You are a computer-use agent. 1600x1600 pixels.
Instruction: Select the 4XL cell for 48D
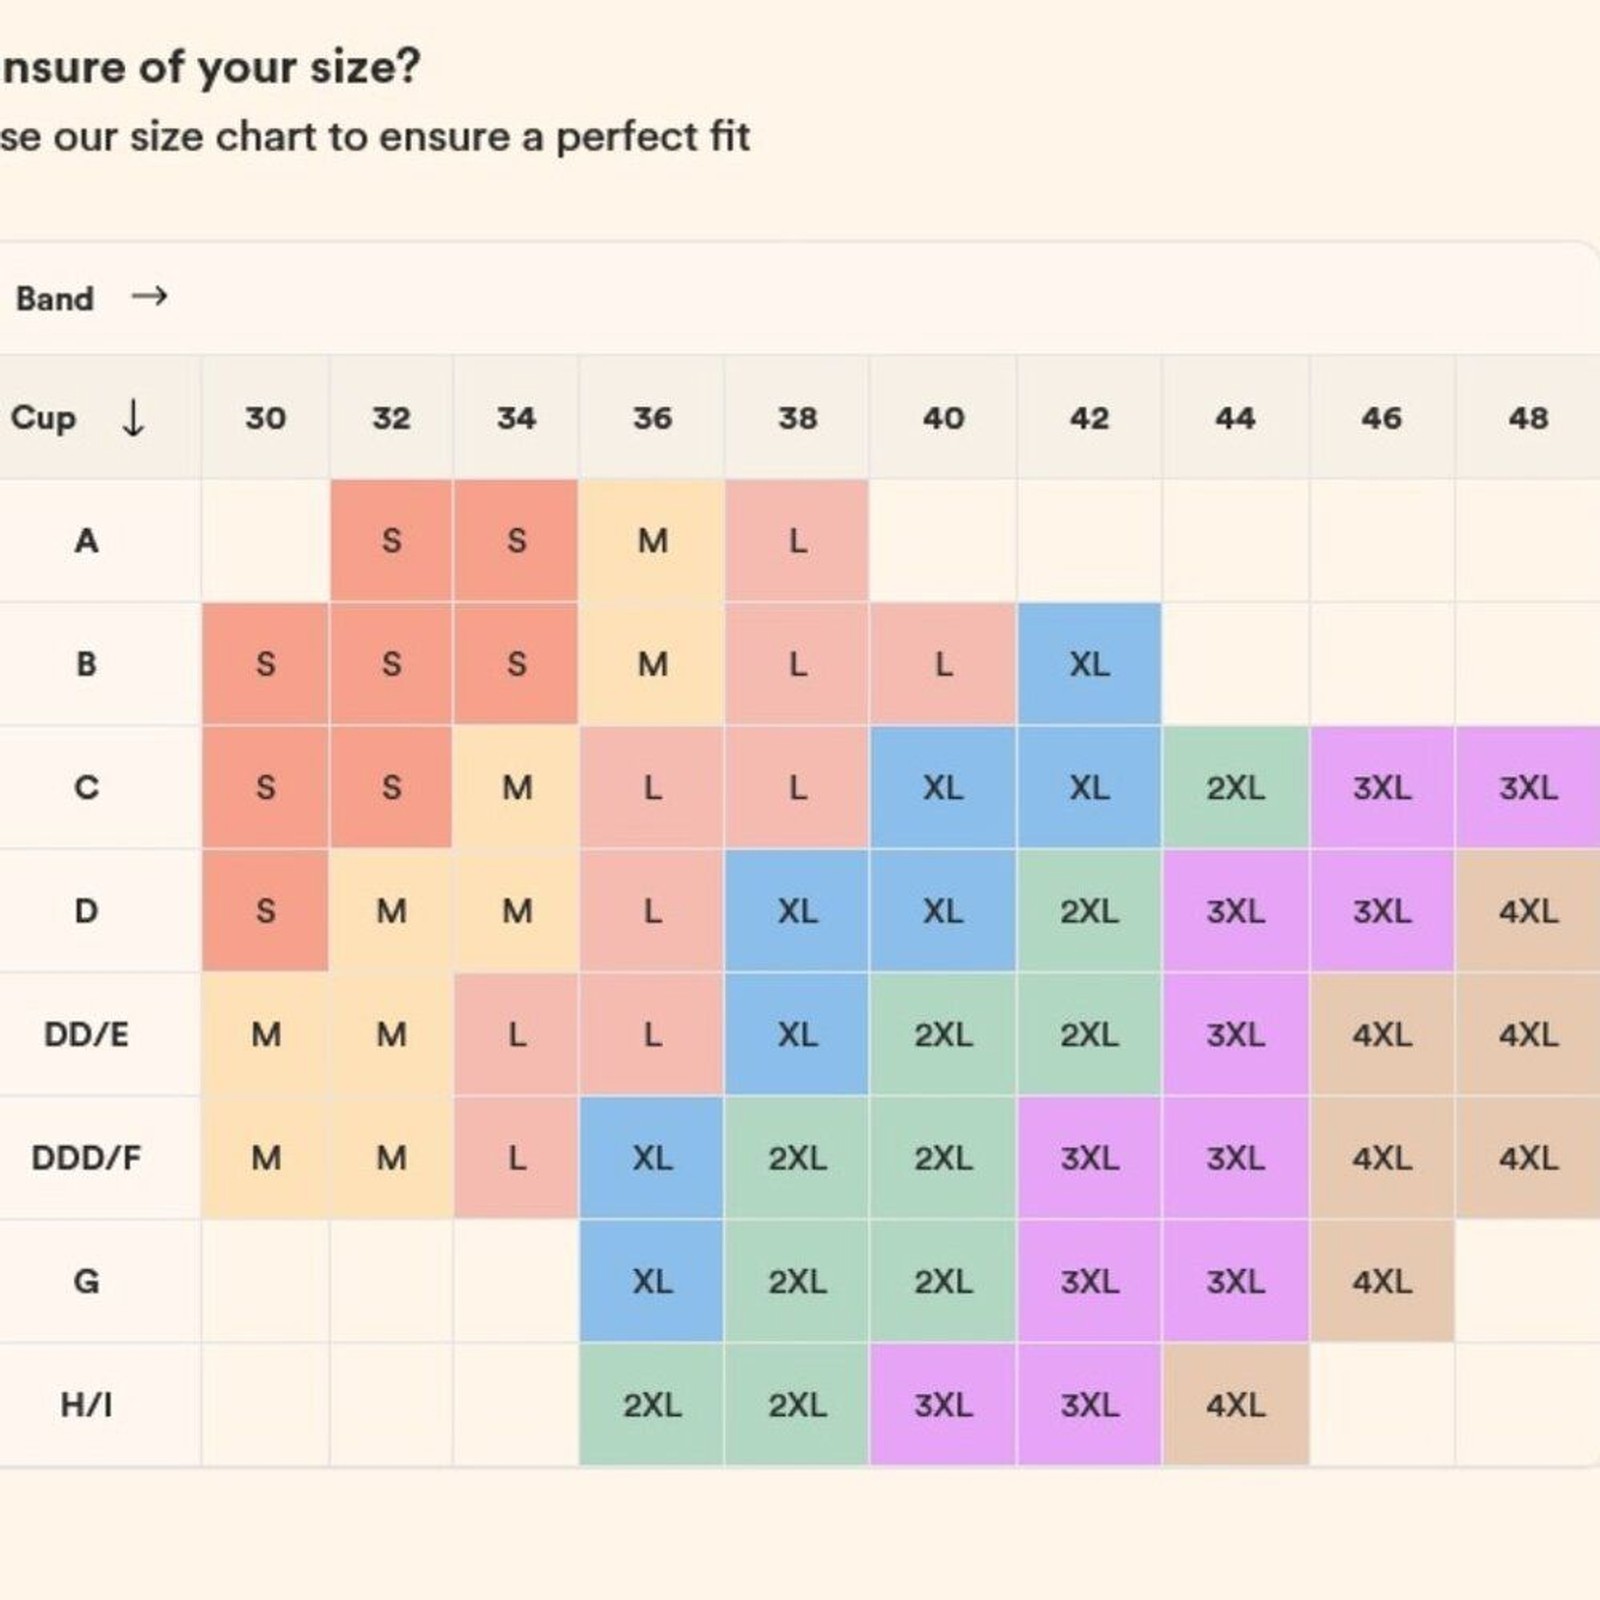click(1528, 911)
